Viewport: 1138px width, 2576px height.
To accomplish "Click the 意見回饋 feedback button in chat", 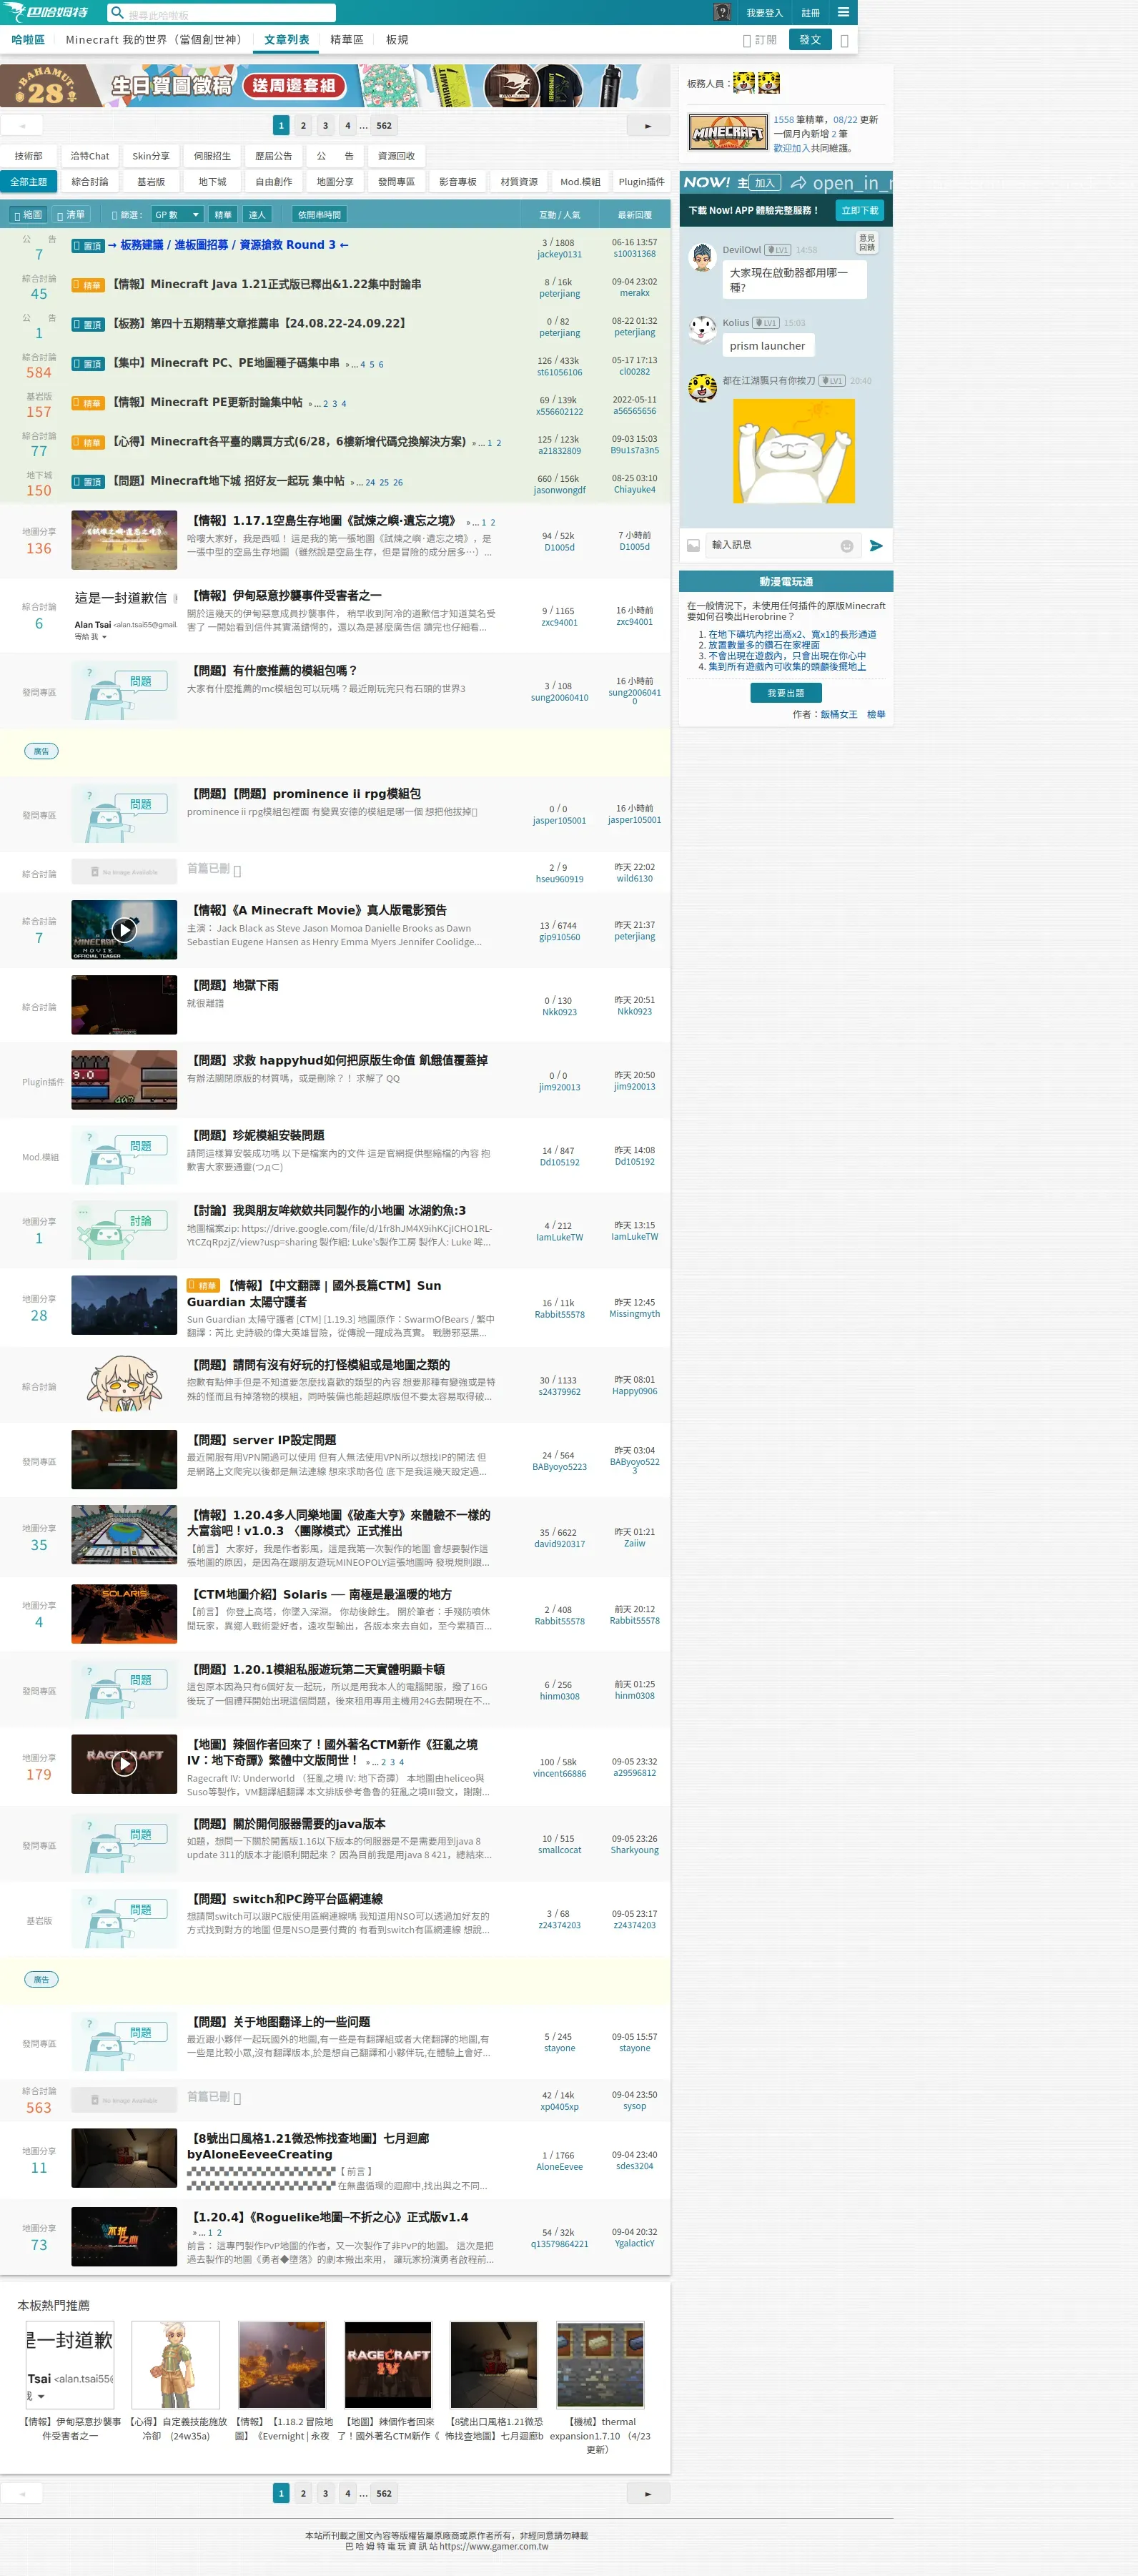I will [866, 243].
